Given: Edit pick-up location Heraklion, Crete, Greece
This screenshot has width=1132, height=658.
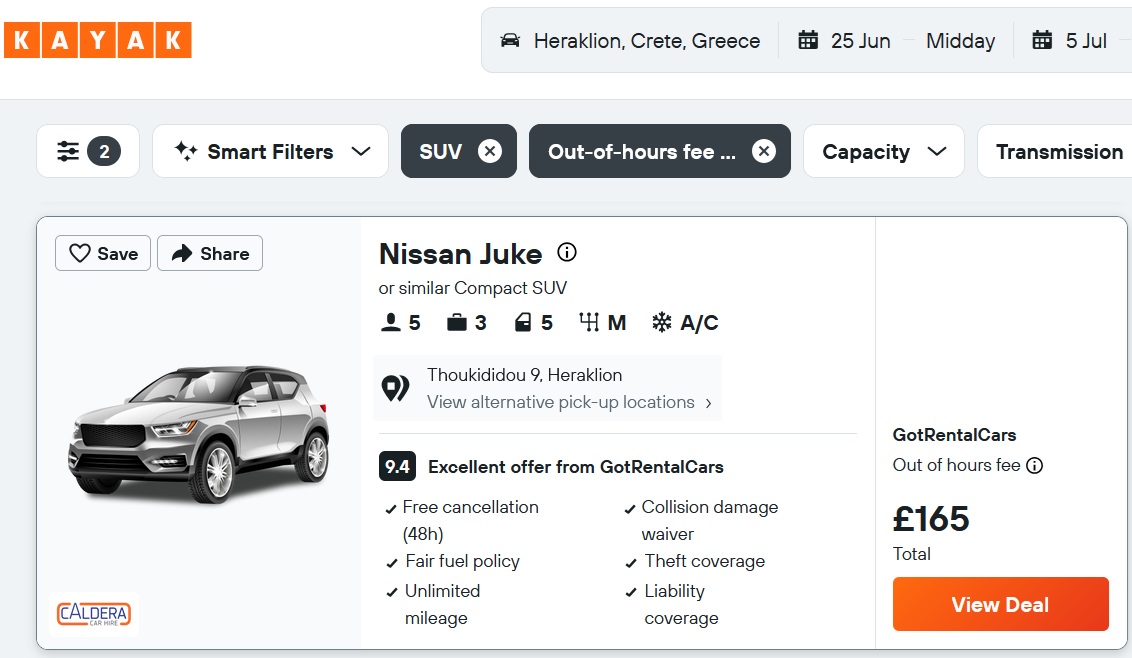Looking at the screenshot, I should [647, 40].
